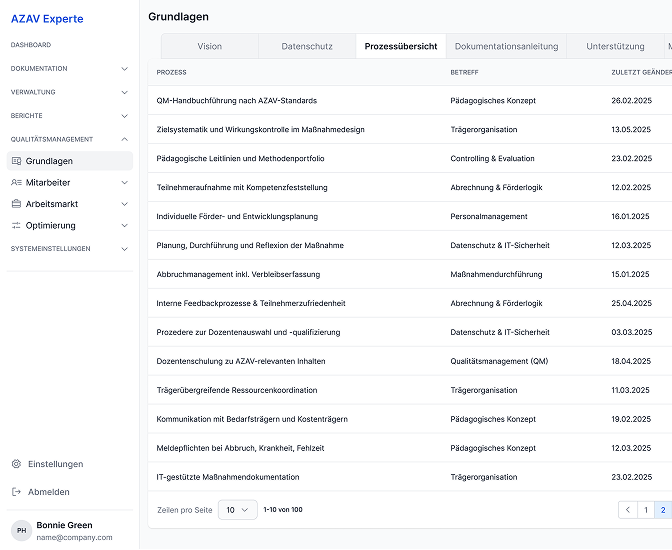Click Qualitätsmanagement (QM) cell
The height and width of the screenshot is (550, 672).
(499, 361)
